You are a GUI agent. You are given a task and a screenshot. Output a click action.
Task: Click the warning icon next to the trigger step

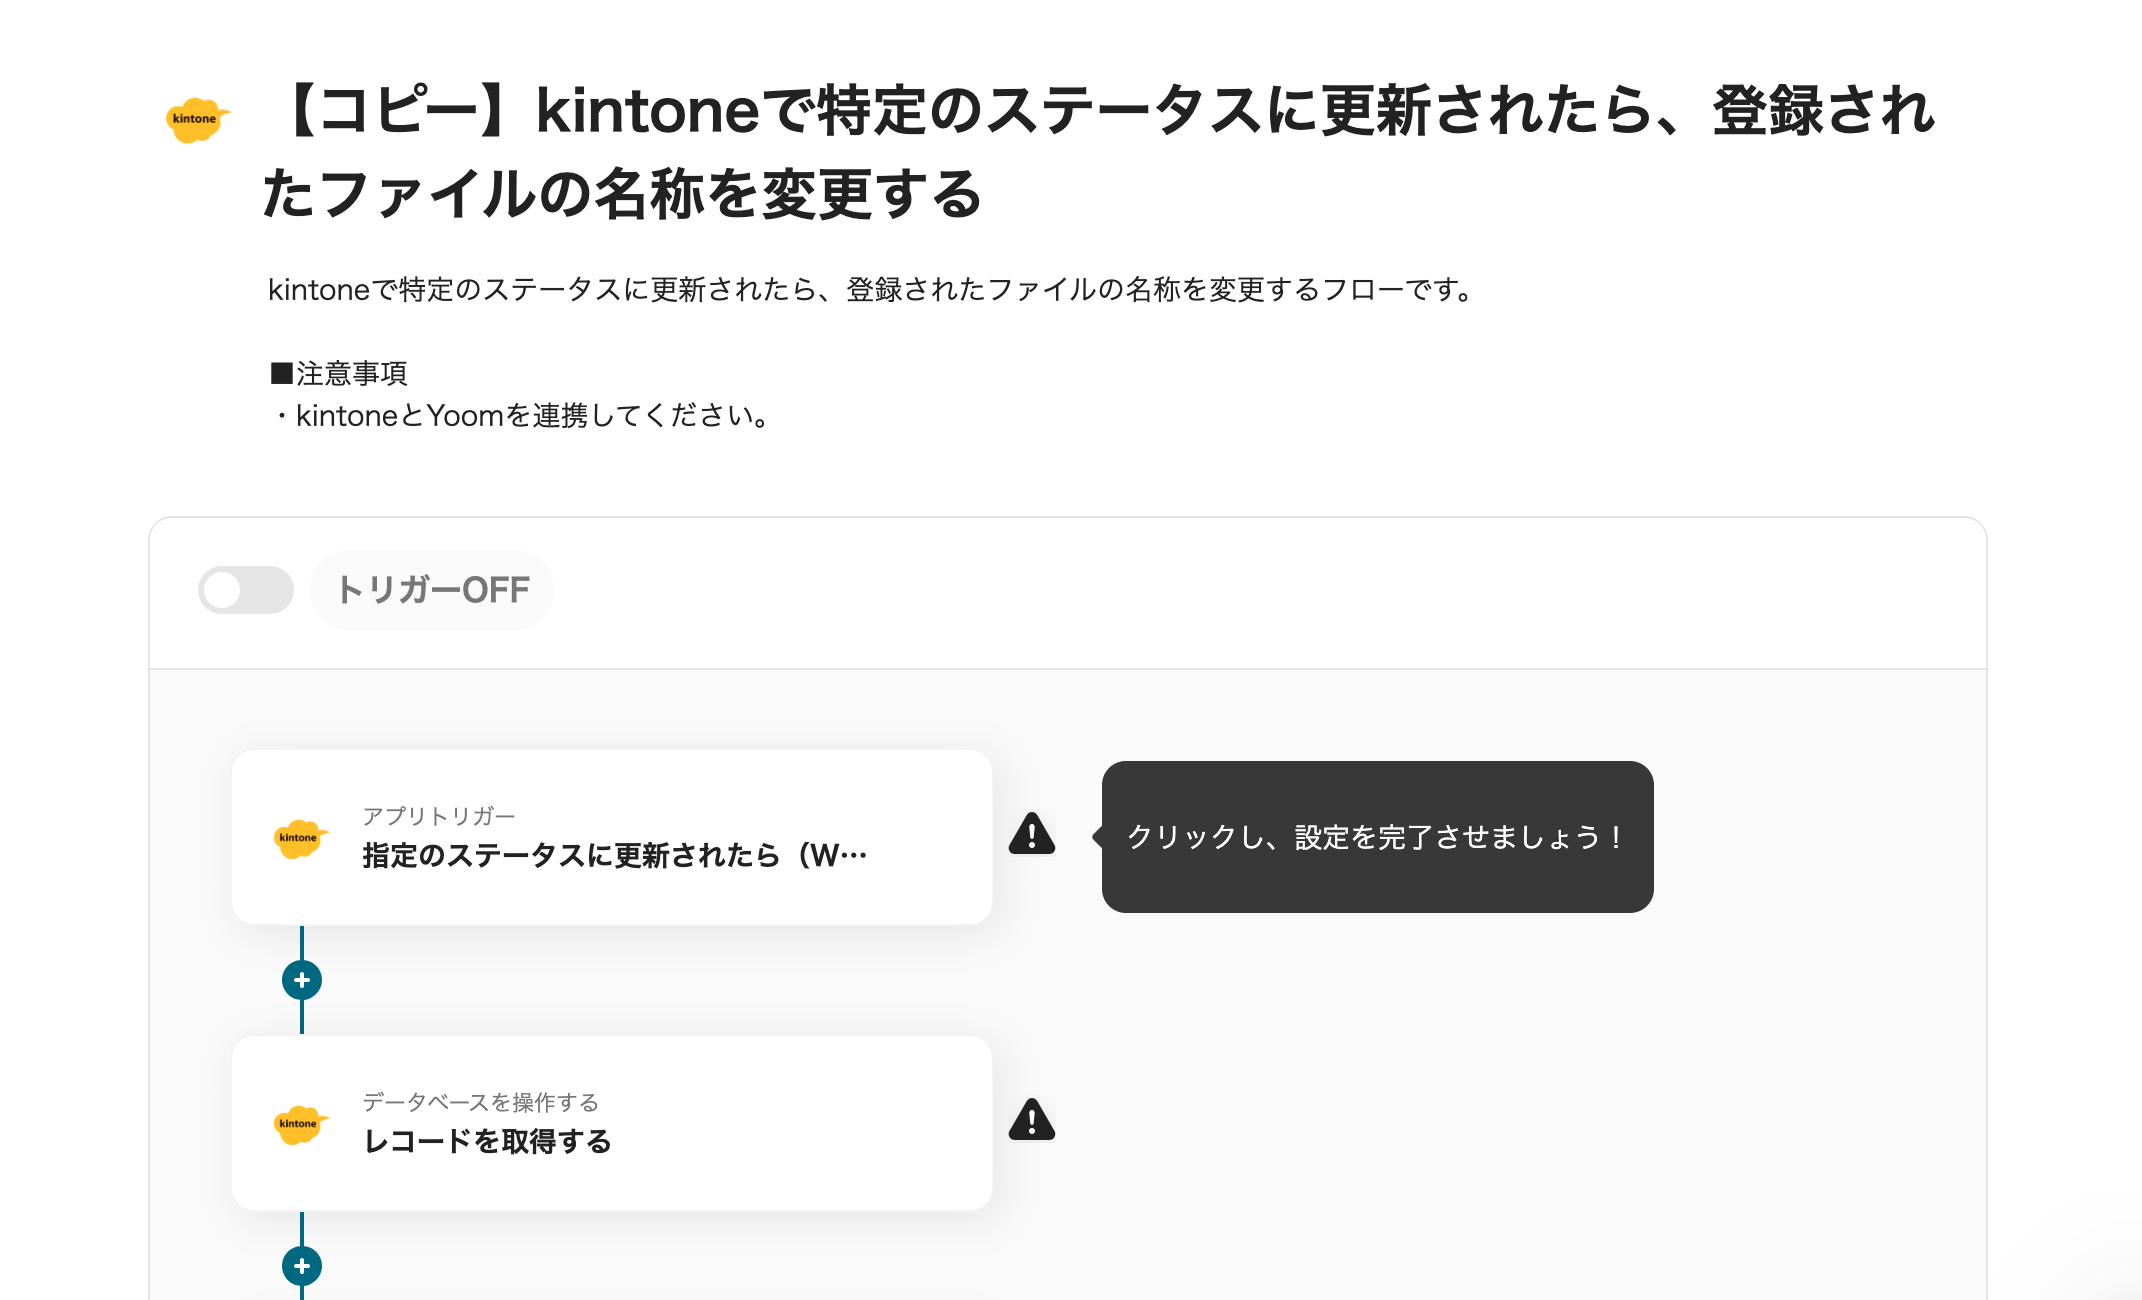click(x=1031, y=836)
